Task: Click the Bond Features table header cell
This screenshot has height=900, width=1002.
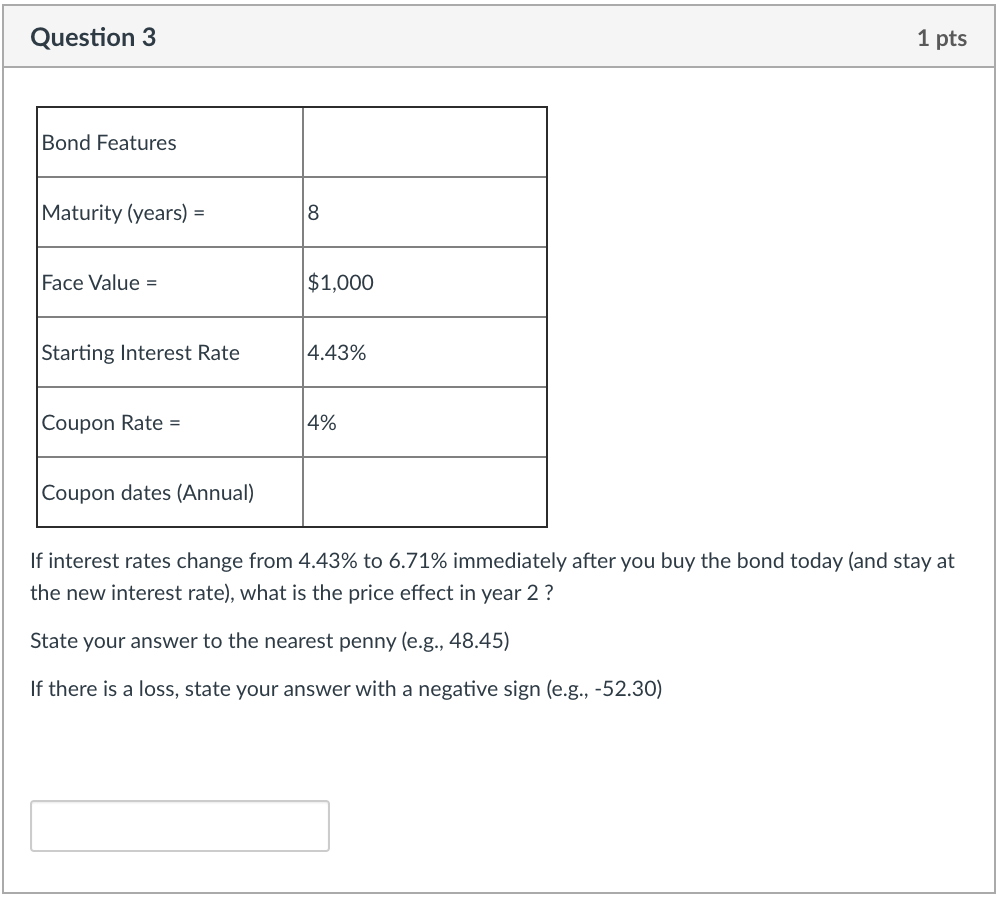Action: tap(107, 142)
